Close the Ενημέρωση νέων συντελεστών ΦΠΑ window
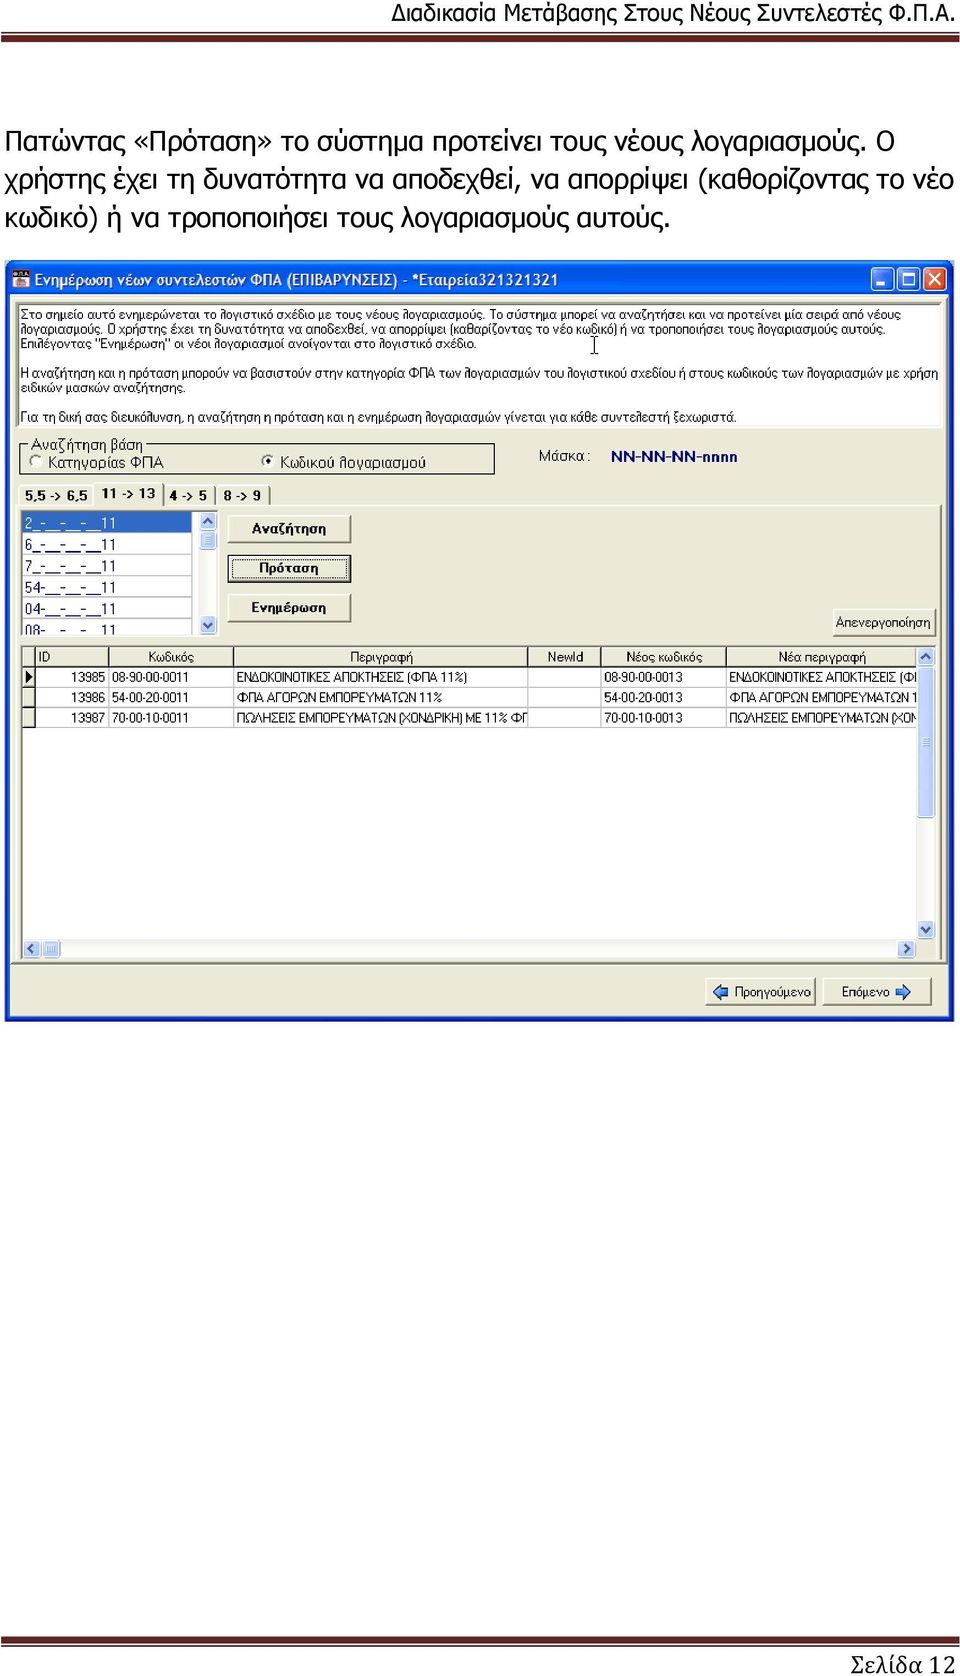The width and height of the screenshot is (960, 1676). (x=934, y=279)
